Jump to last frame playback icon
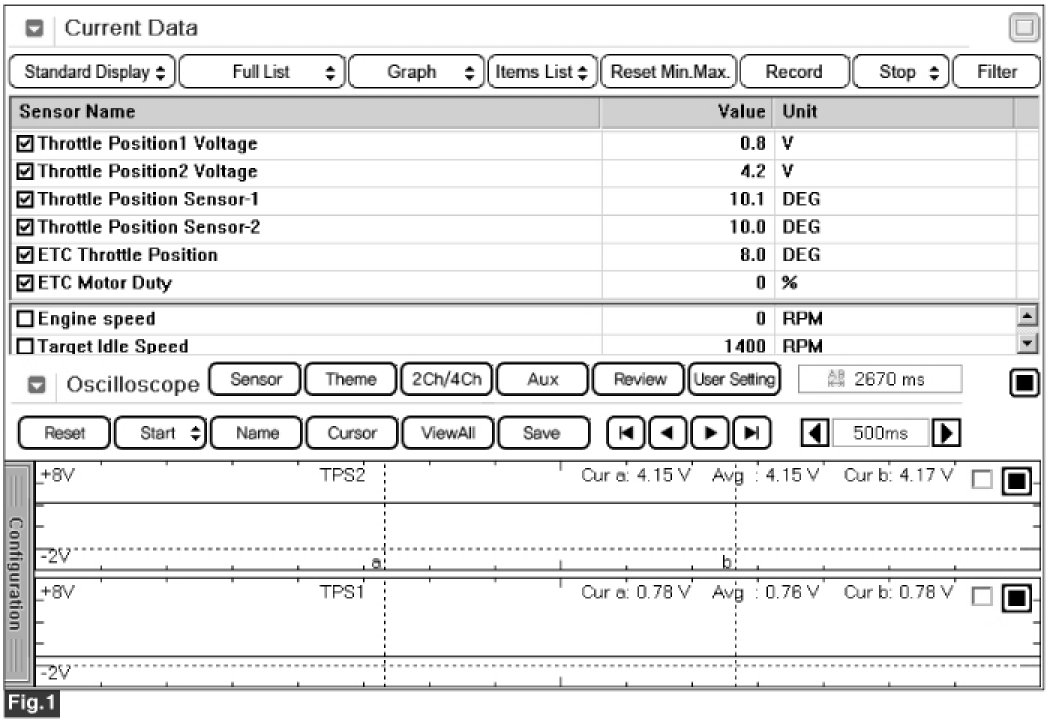Screen dimensions: 1050x723 [753, 433]
